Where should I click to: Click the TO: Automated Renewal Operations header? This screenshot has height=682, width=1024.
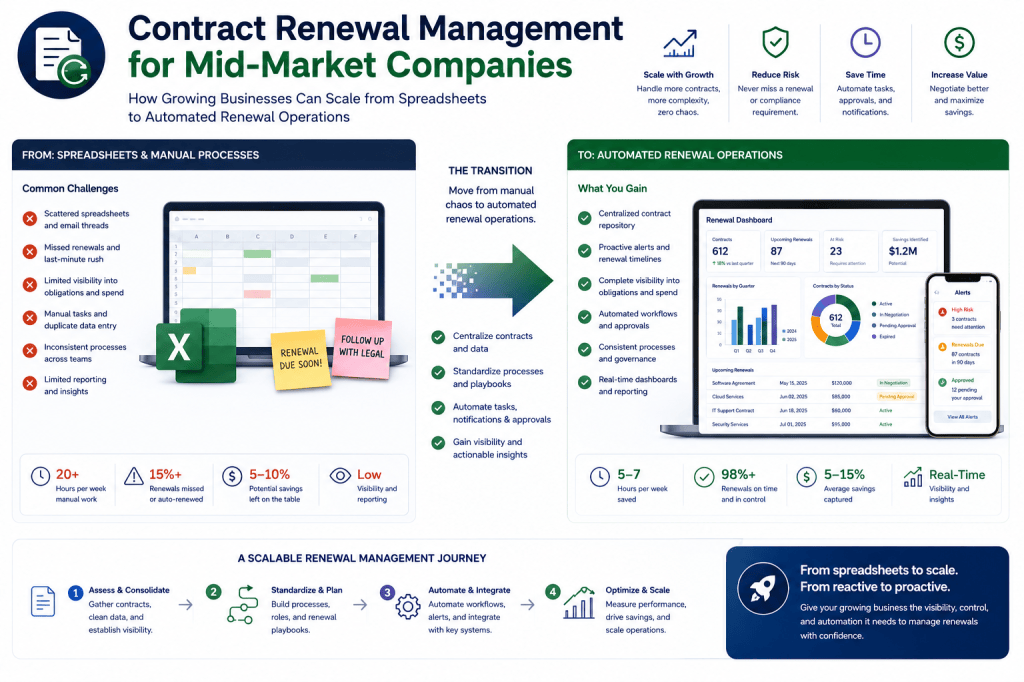pyautogui.click(x=788, y=155)
